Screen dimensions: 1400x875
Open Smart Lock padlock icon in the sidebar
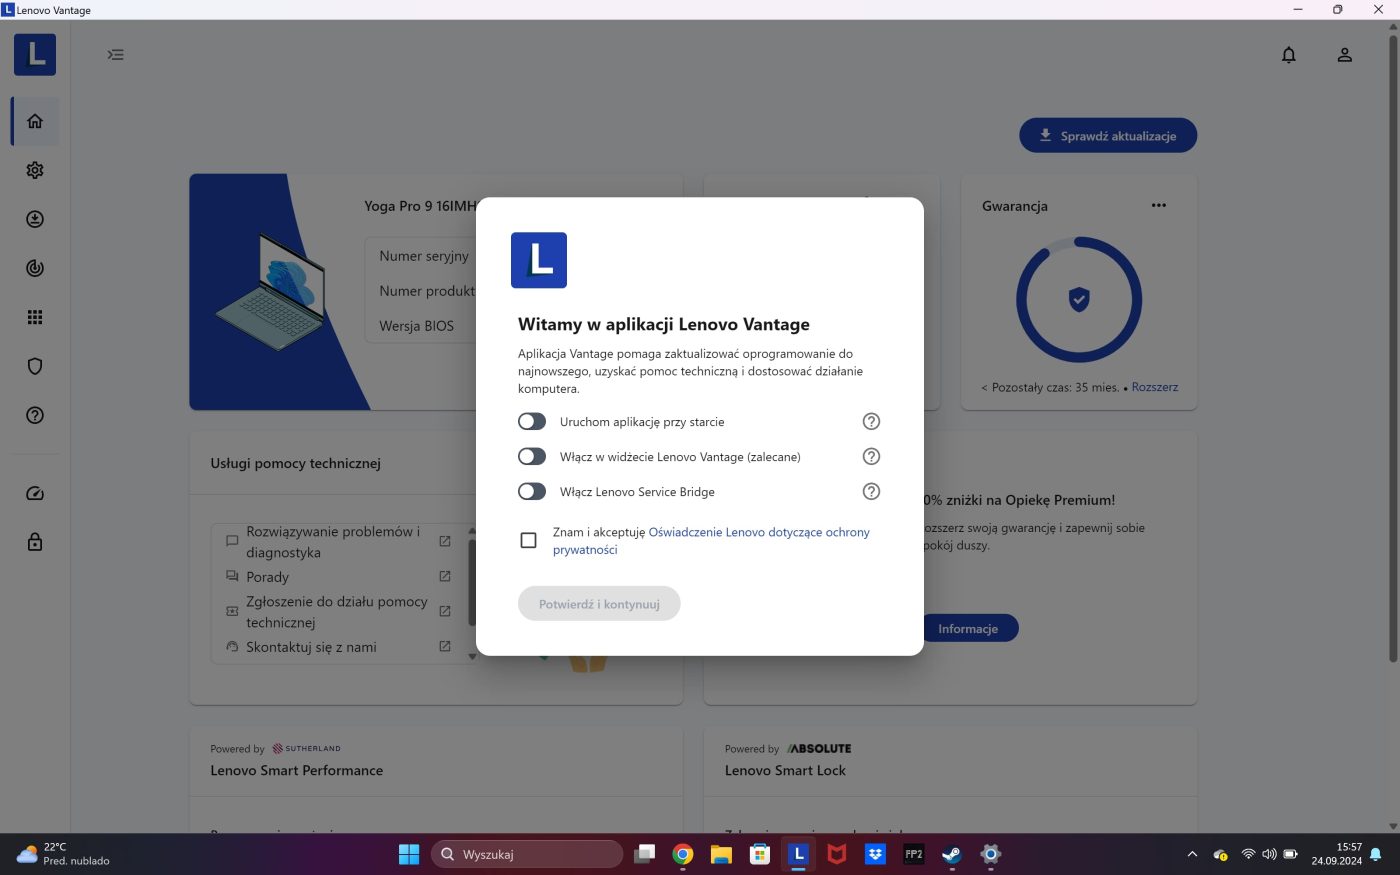pos(35,542)
